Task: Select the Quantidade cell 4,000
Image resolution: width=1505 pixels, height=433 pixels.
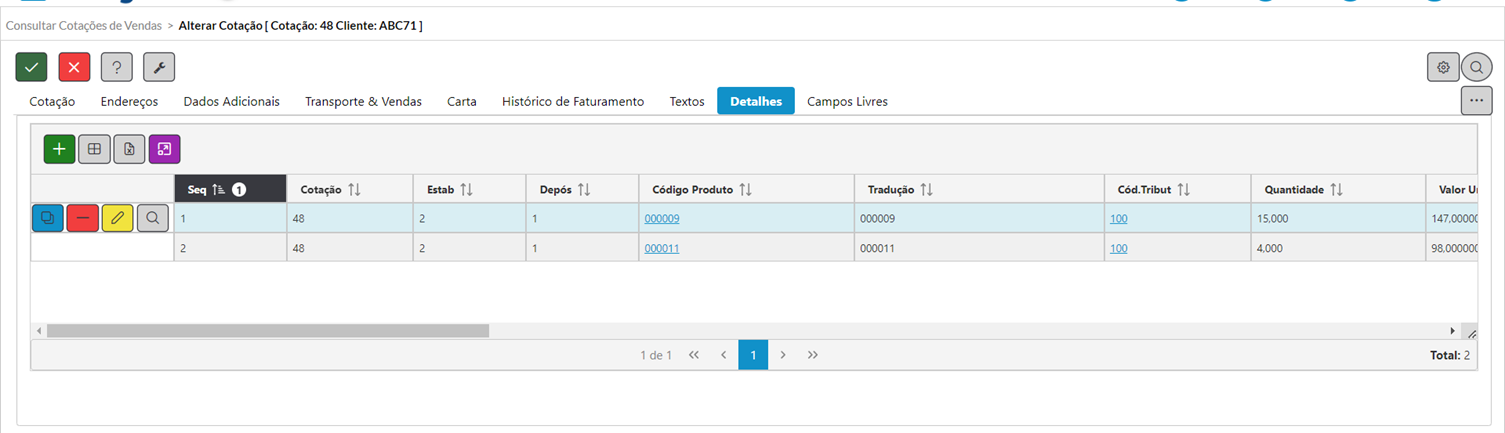Action: click(x=1338, y=248)
